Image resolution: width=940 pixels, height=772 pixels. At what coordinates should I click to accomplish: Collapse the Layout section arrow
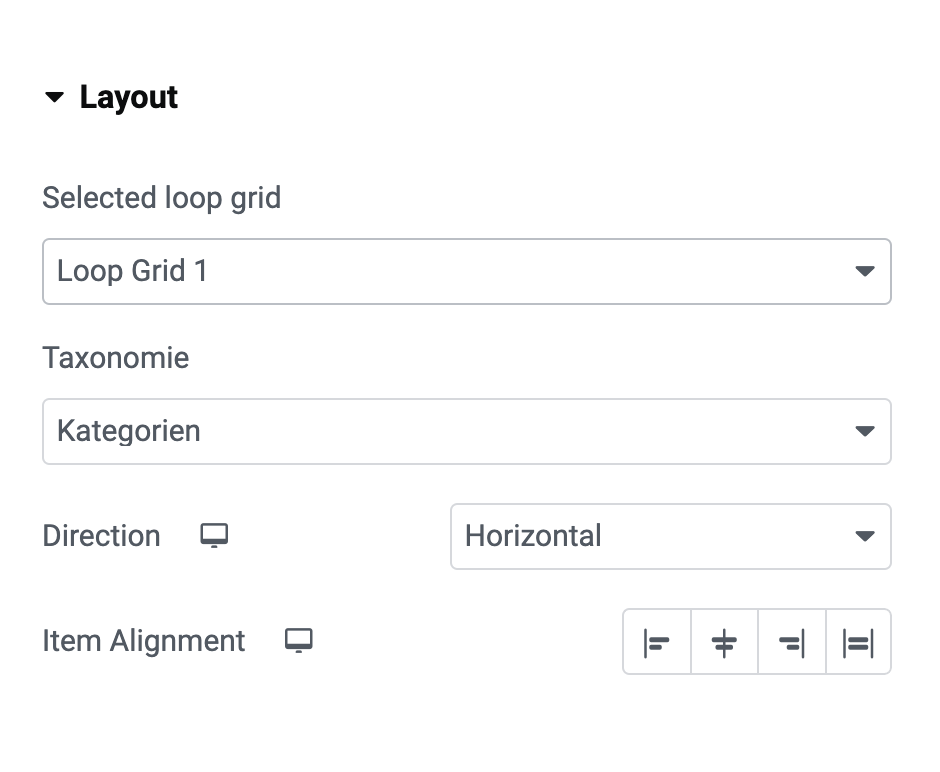[55, 96]
